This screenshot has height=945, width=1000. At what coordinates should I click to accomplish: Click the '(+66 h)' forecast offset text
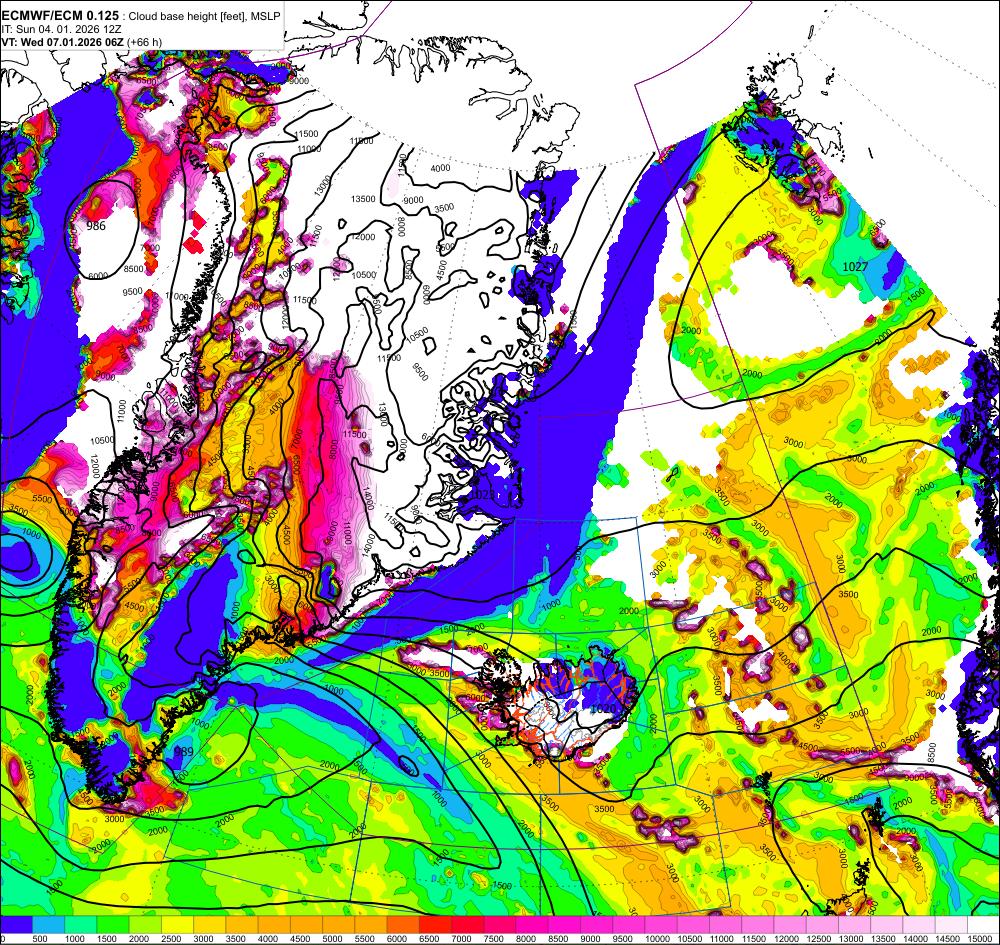click(x=145, y=42)
